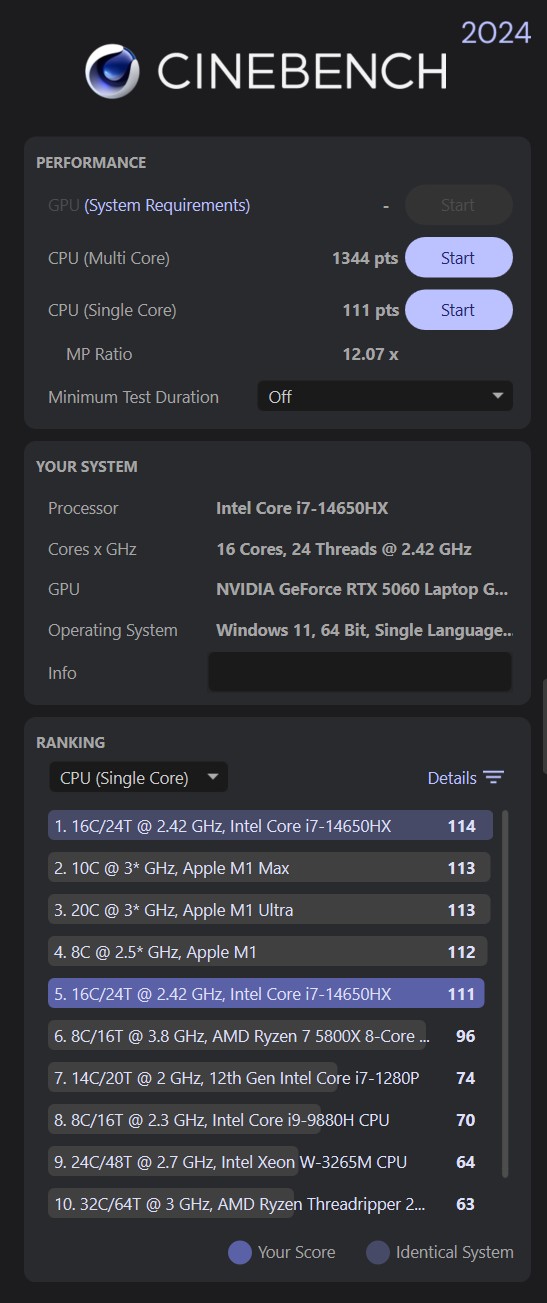Click the Your Score legend label
The width and height of the screenshot is (547, 1303).
coord(296,1252)
